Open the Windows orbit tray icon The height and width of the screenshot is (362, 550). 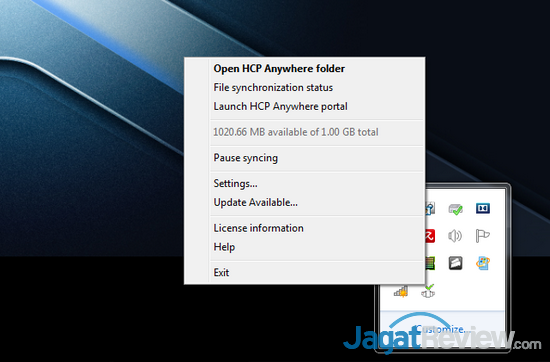click(x=483, y=263)
